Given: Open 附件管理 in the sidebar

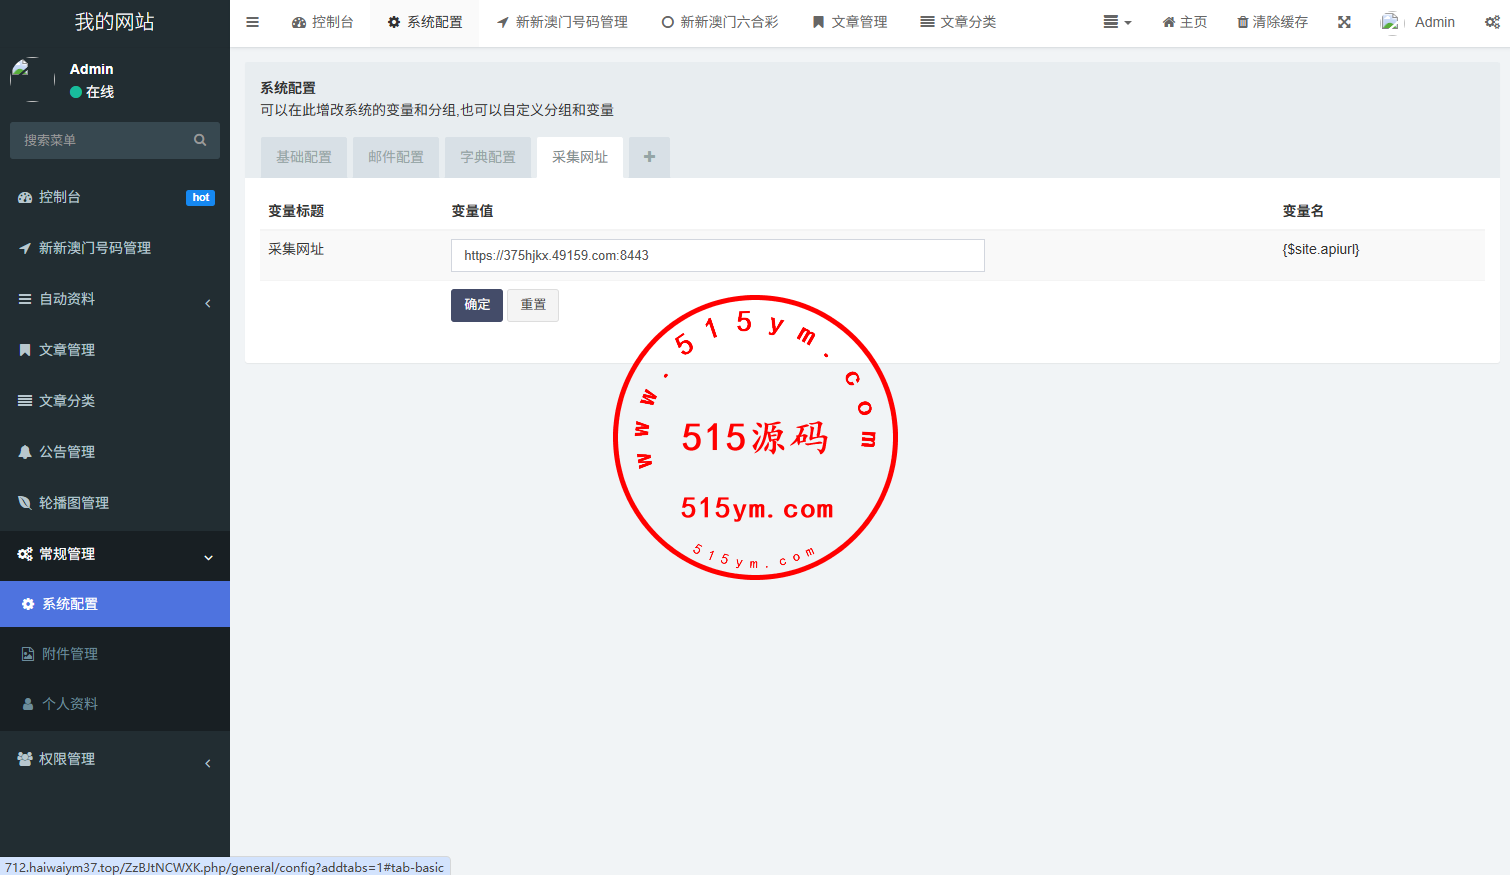Looking at the screenshot, I should (x=70, y=654).
